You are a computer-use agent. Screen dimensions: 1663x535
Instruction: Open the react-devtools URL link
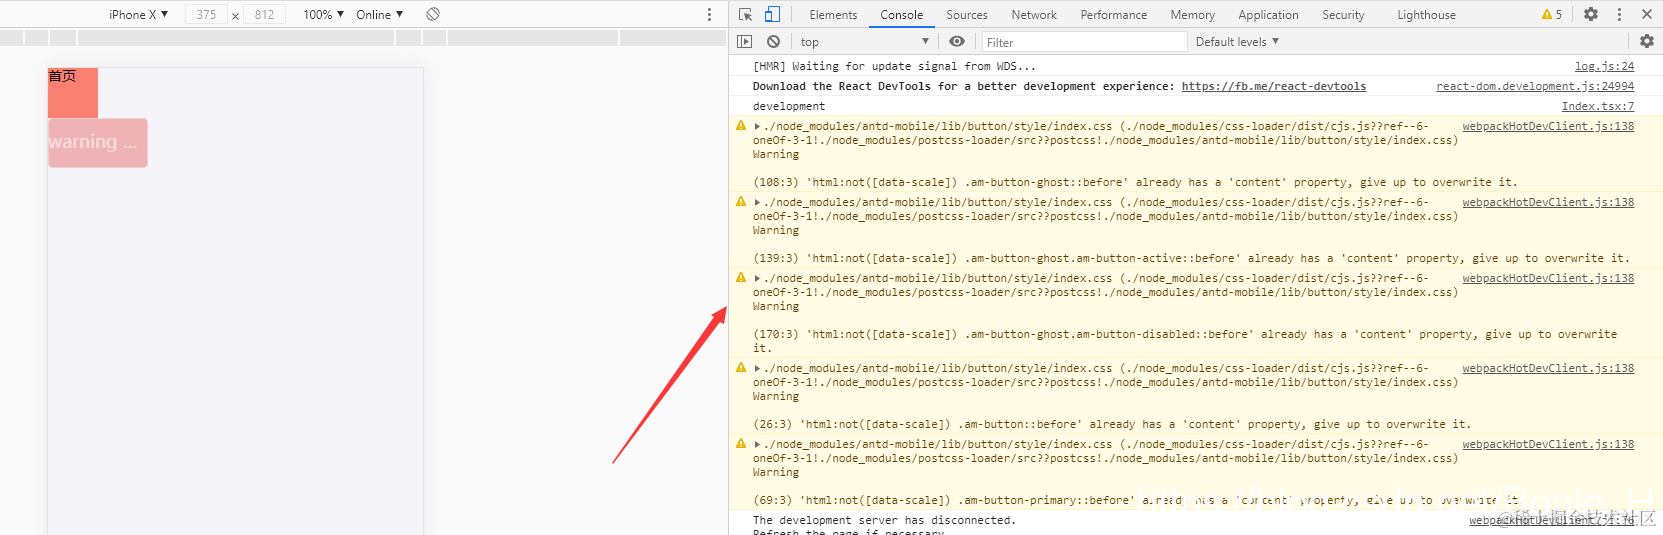coord(1273,86)
